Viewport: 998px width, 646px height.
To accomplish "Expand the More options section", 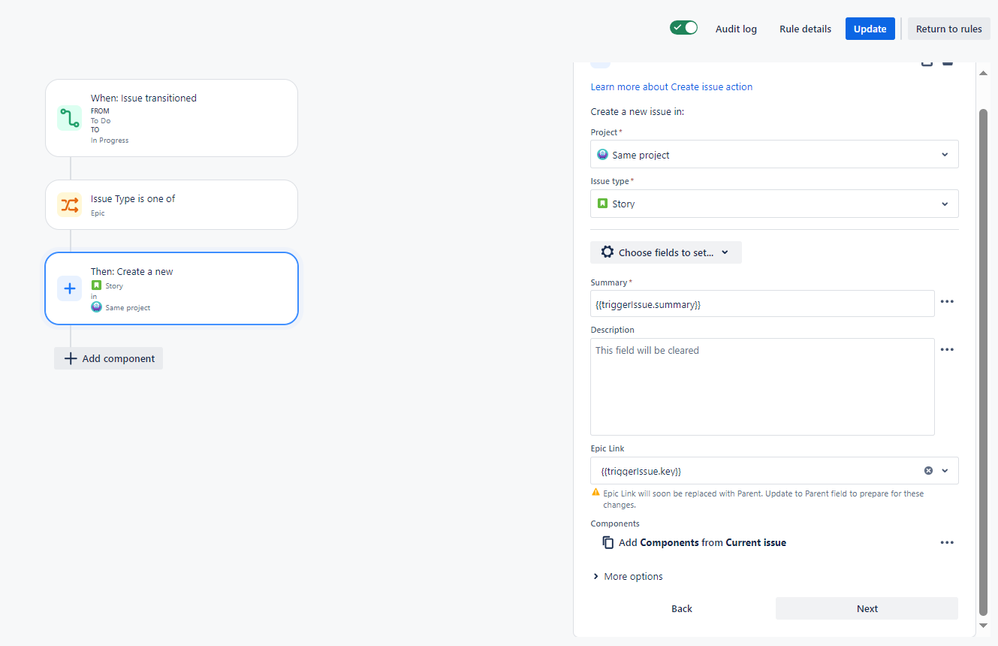I will click(628, 577).
